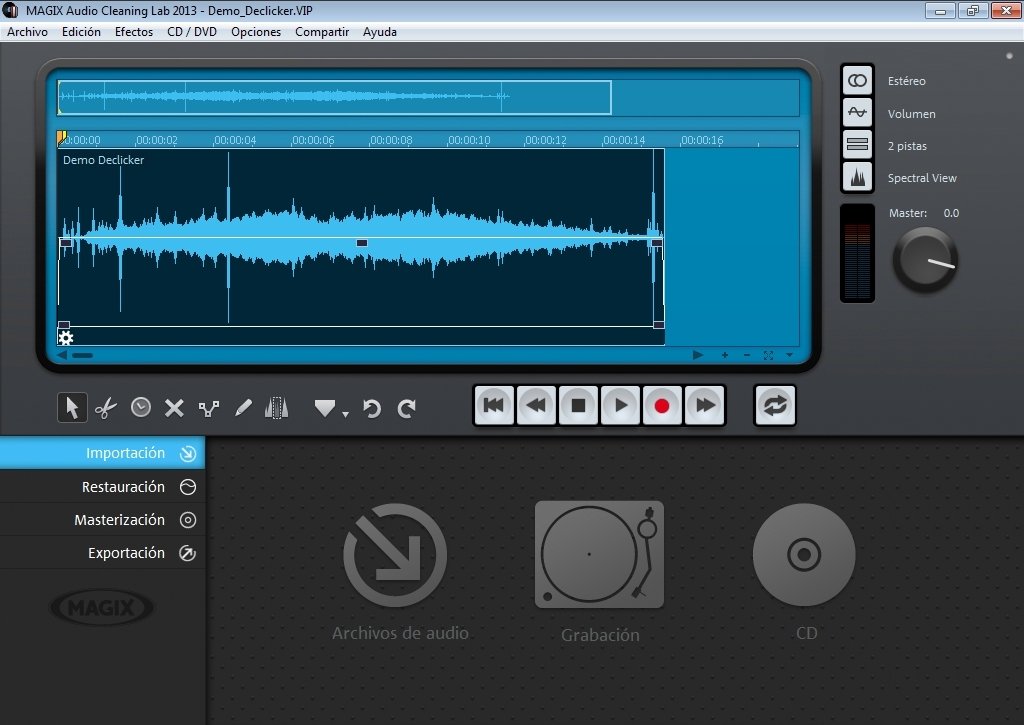Click the waveform overview strip
The width and height of the screenshot is (1024, 725).
[x=428, y=98]
